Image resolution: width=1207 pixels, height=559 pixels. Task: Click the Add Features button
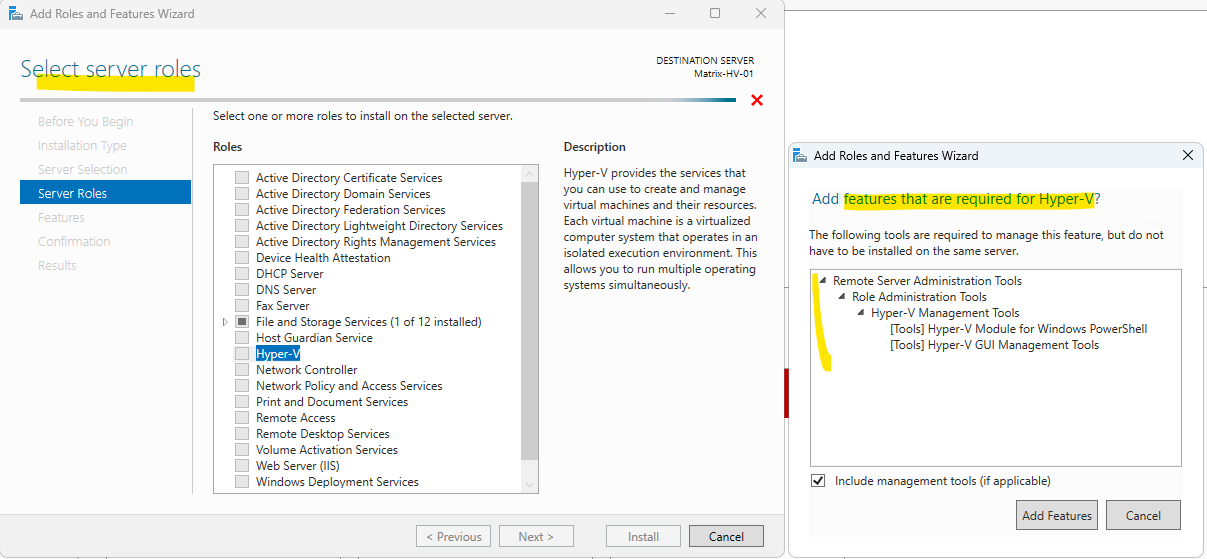1057,515
